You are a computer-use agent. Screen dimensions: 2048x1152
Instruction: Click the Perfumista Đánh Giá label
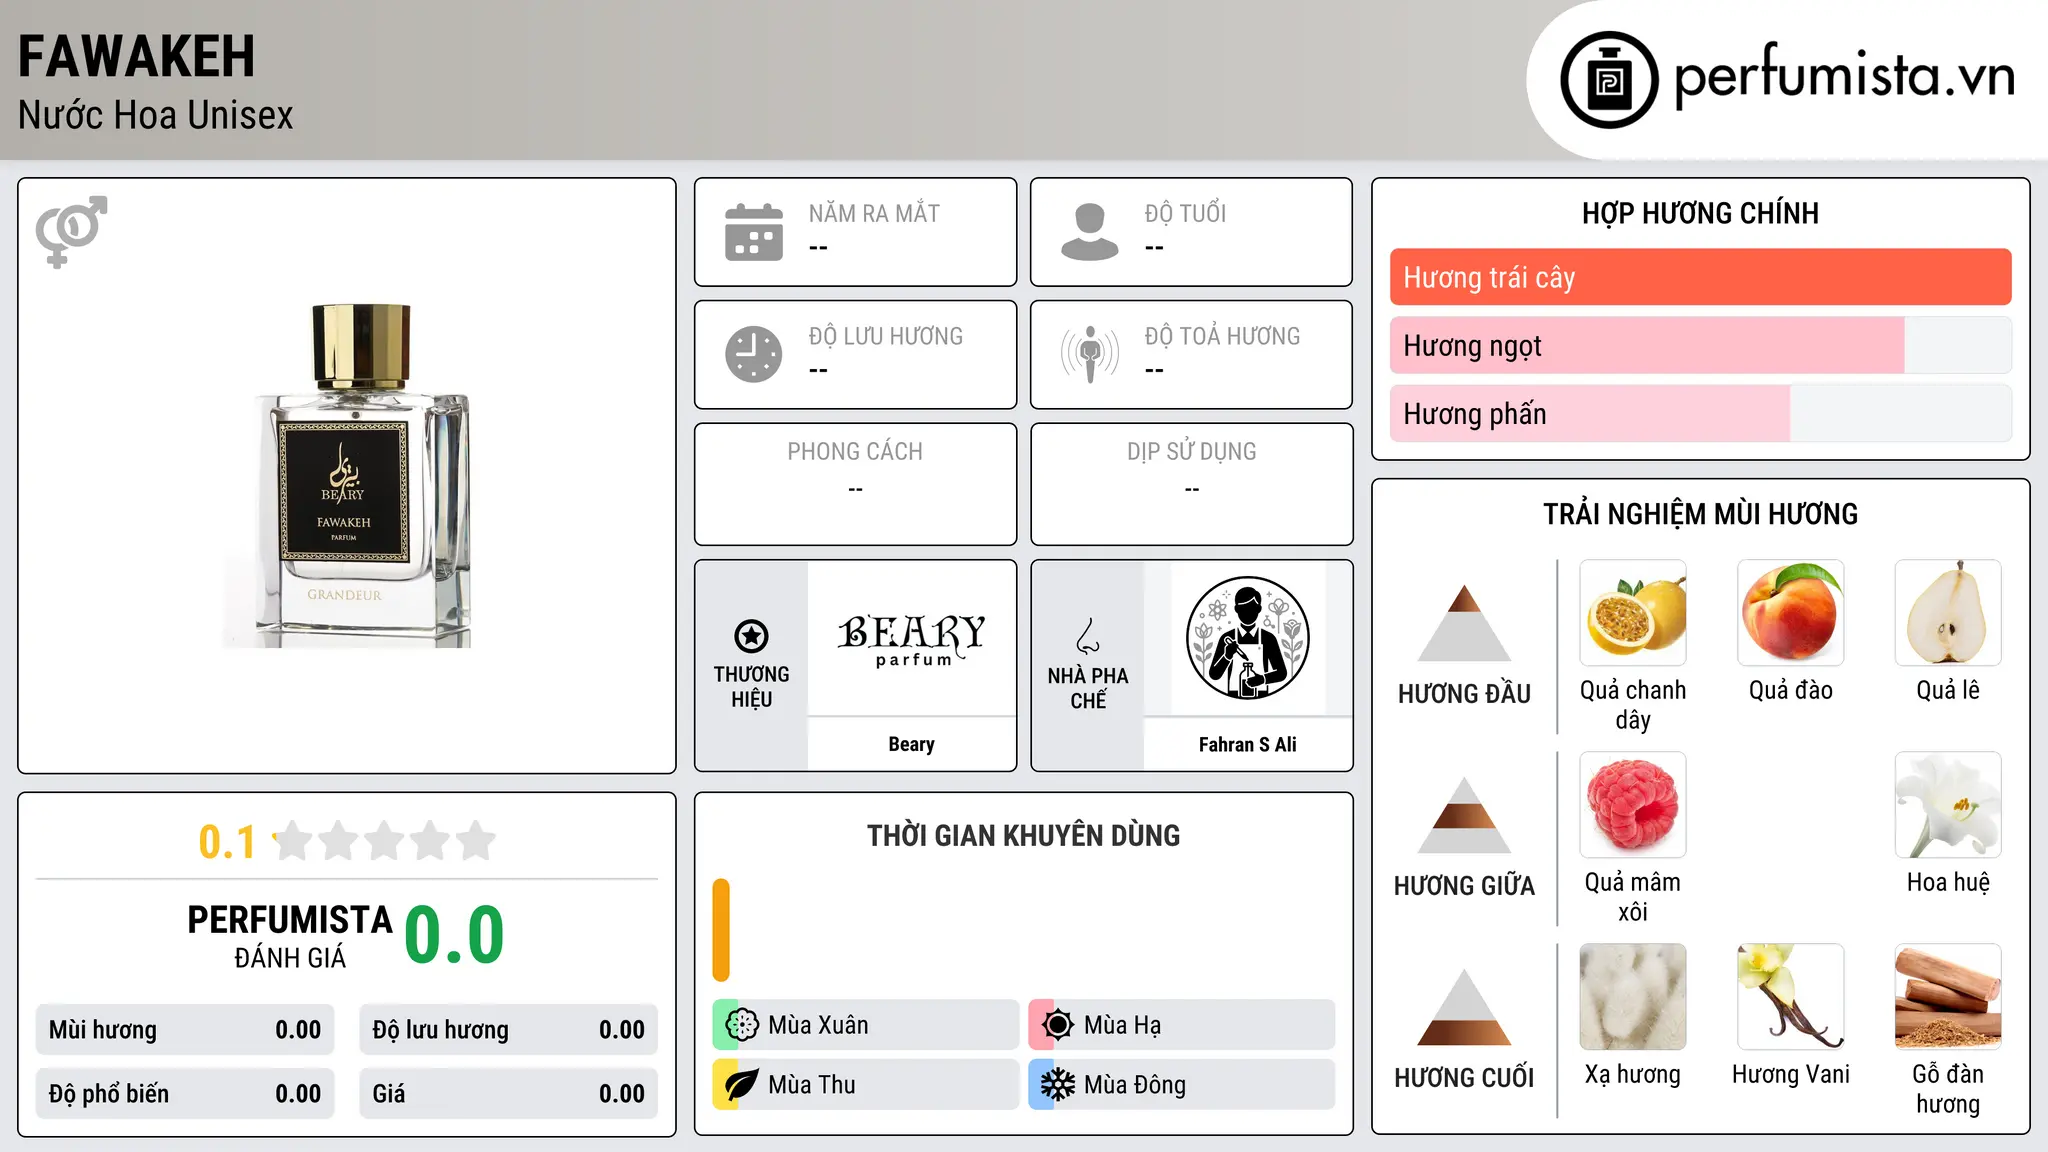point(290,936)
